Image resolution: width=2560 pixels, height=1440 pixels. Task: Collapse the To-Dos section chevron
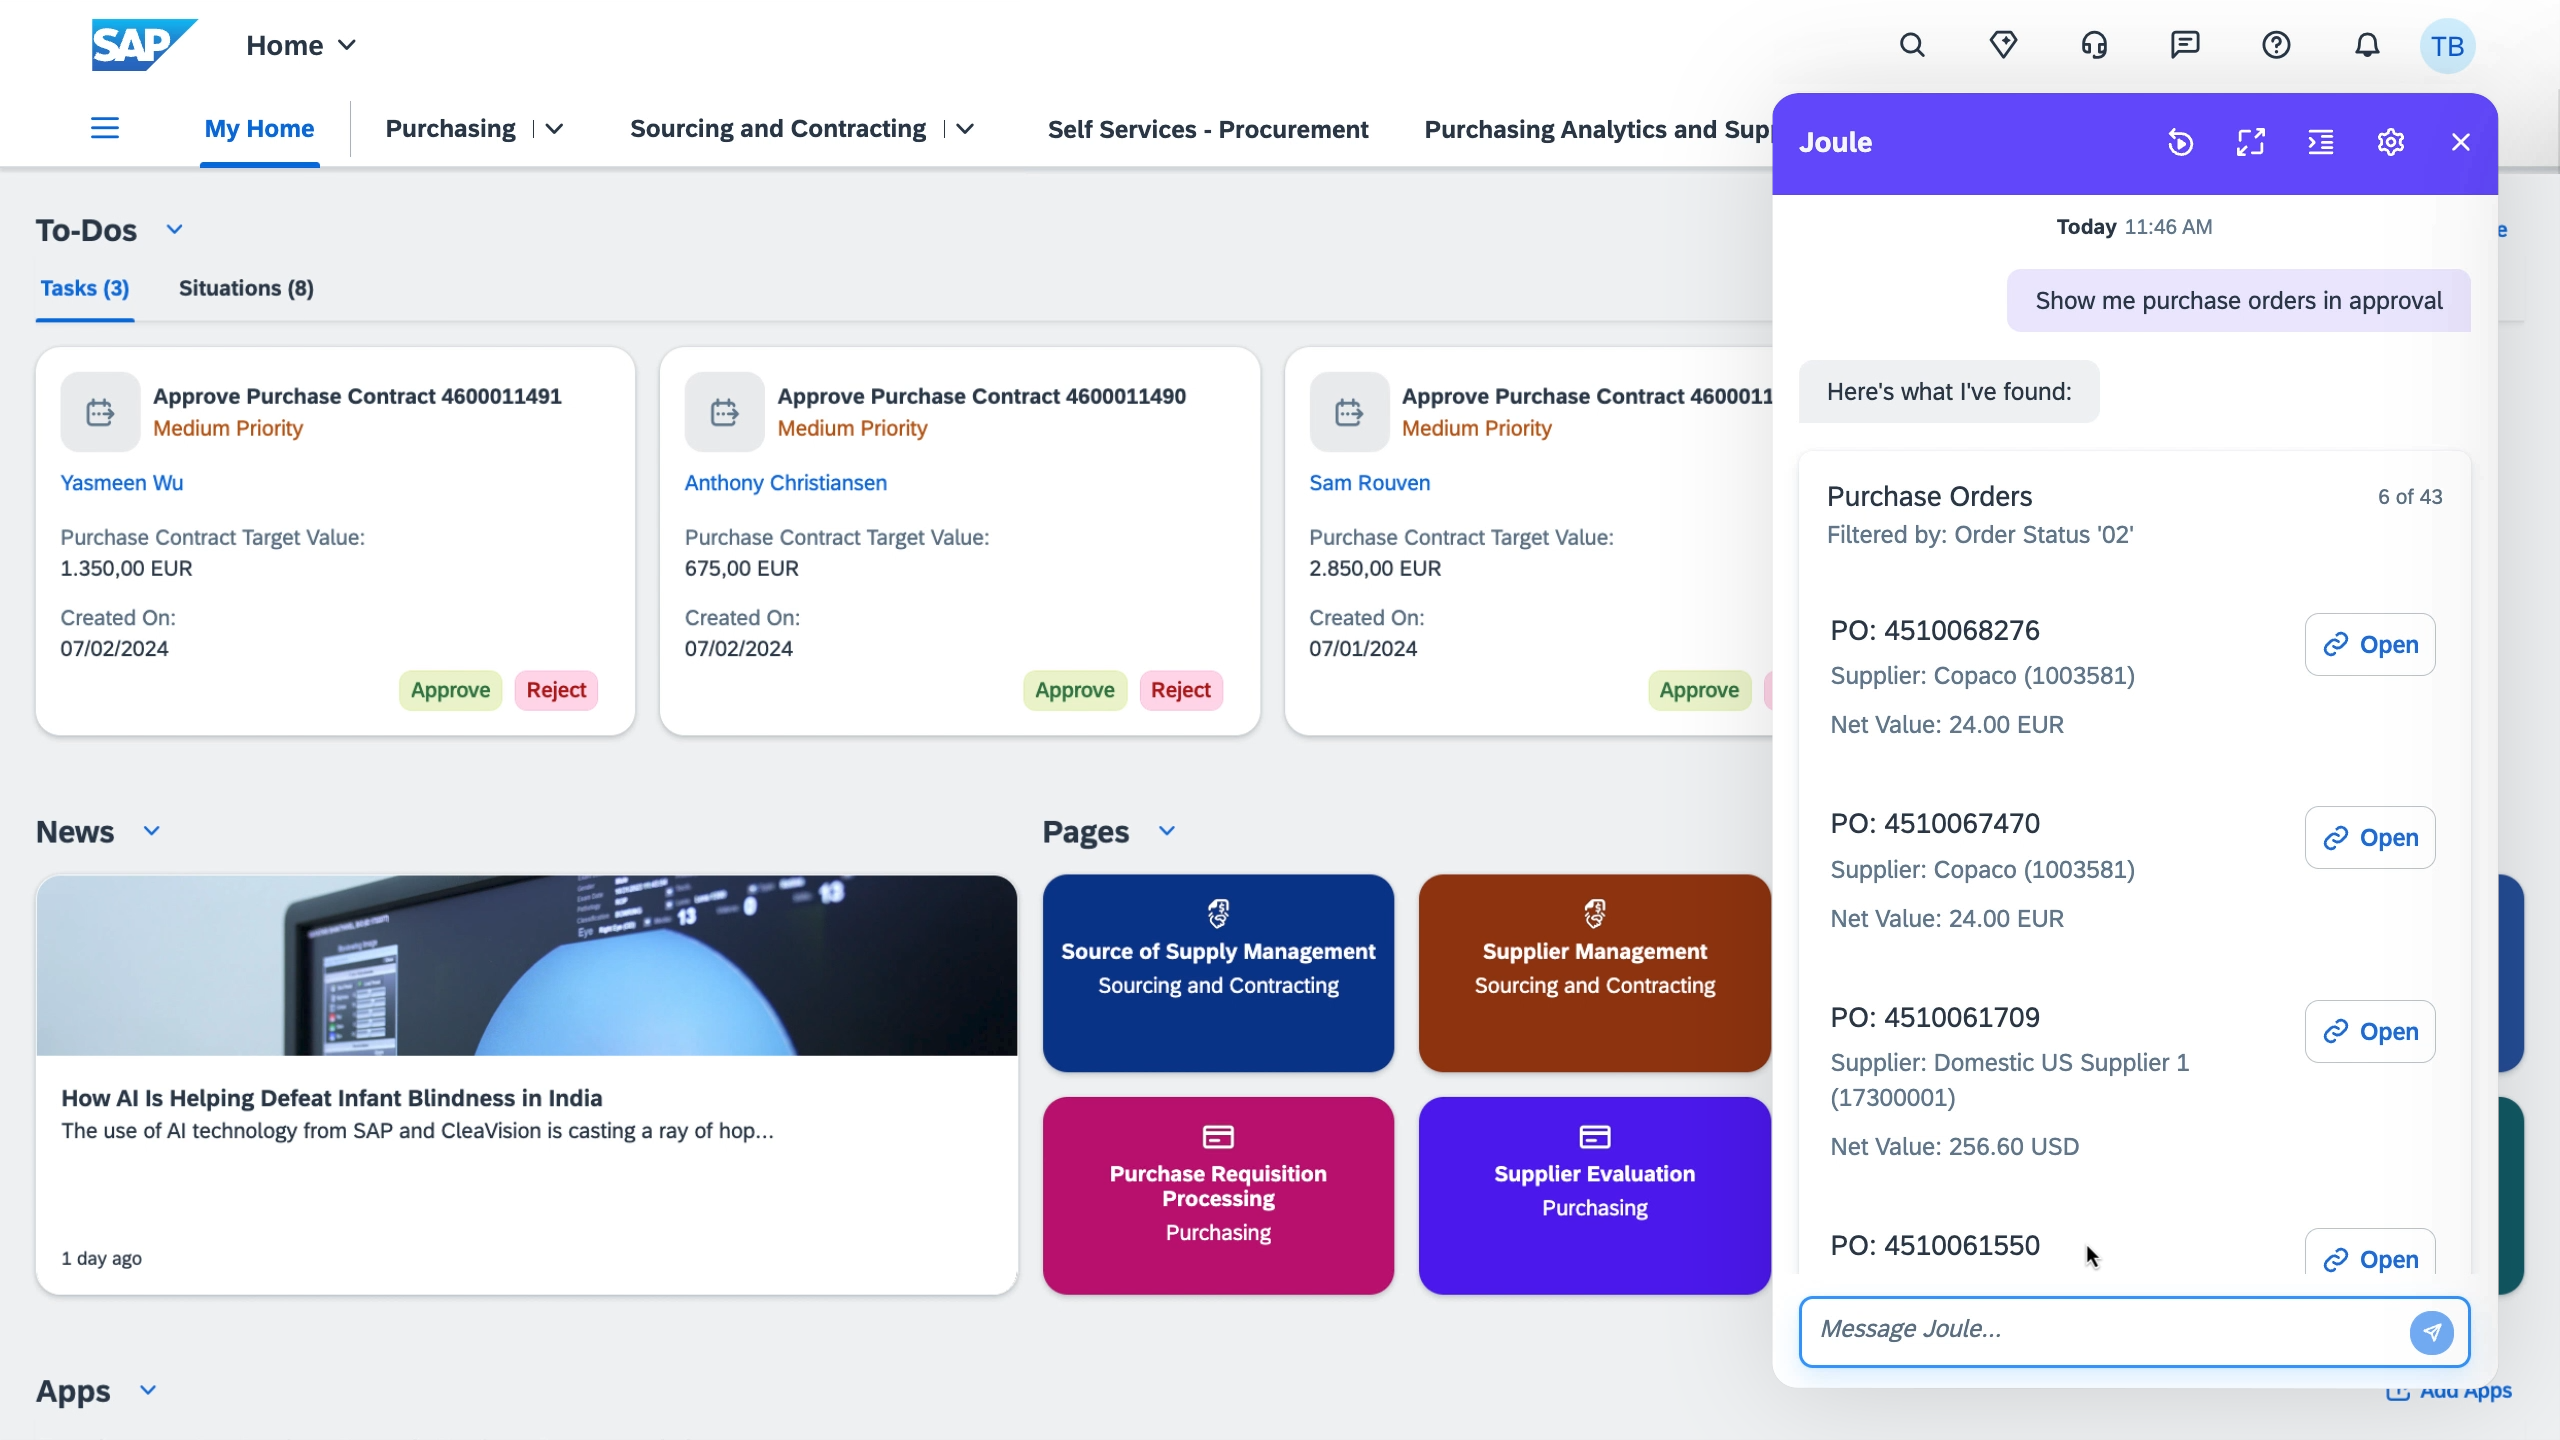(175, 230)
